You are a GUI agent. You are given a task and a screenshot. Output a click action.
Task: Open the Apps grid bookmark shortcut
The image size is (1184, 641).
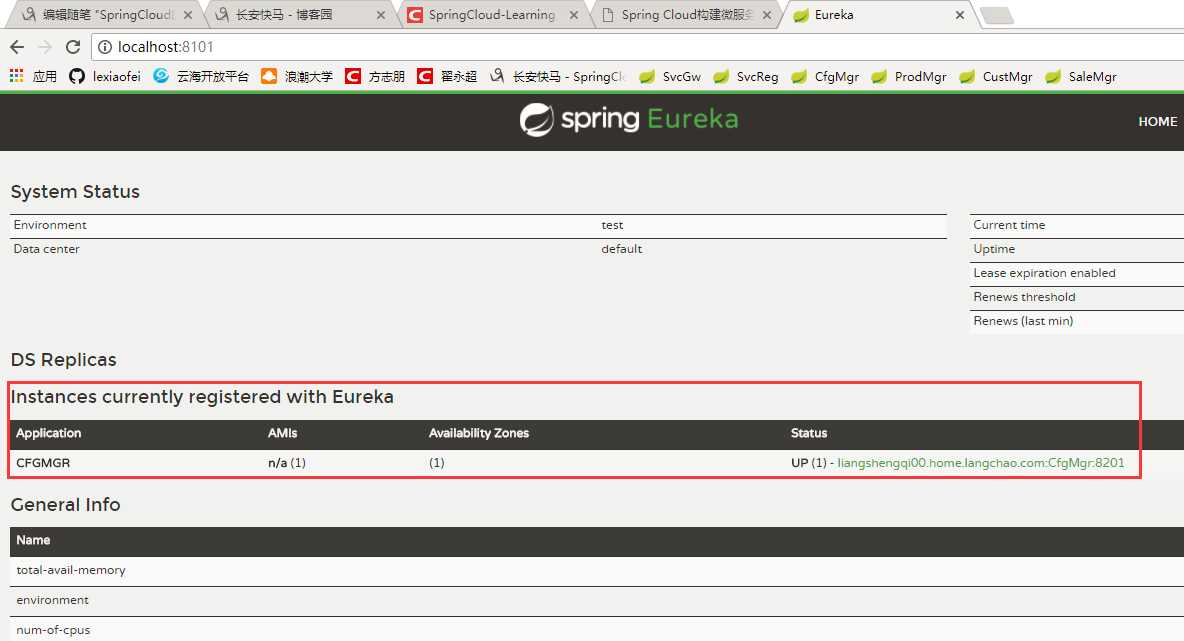[x=33, y=77]
